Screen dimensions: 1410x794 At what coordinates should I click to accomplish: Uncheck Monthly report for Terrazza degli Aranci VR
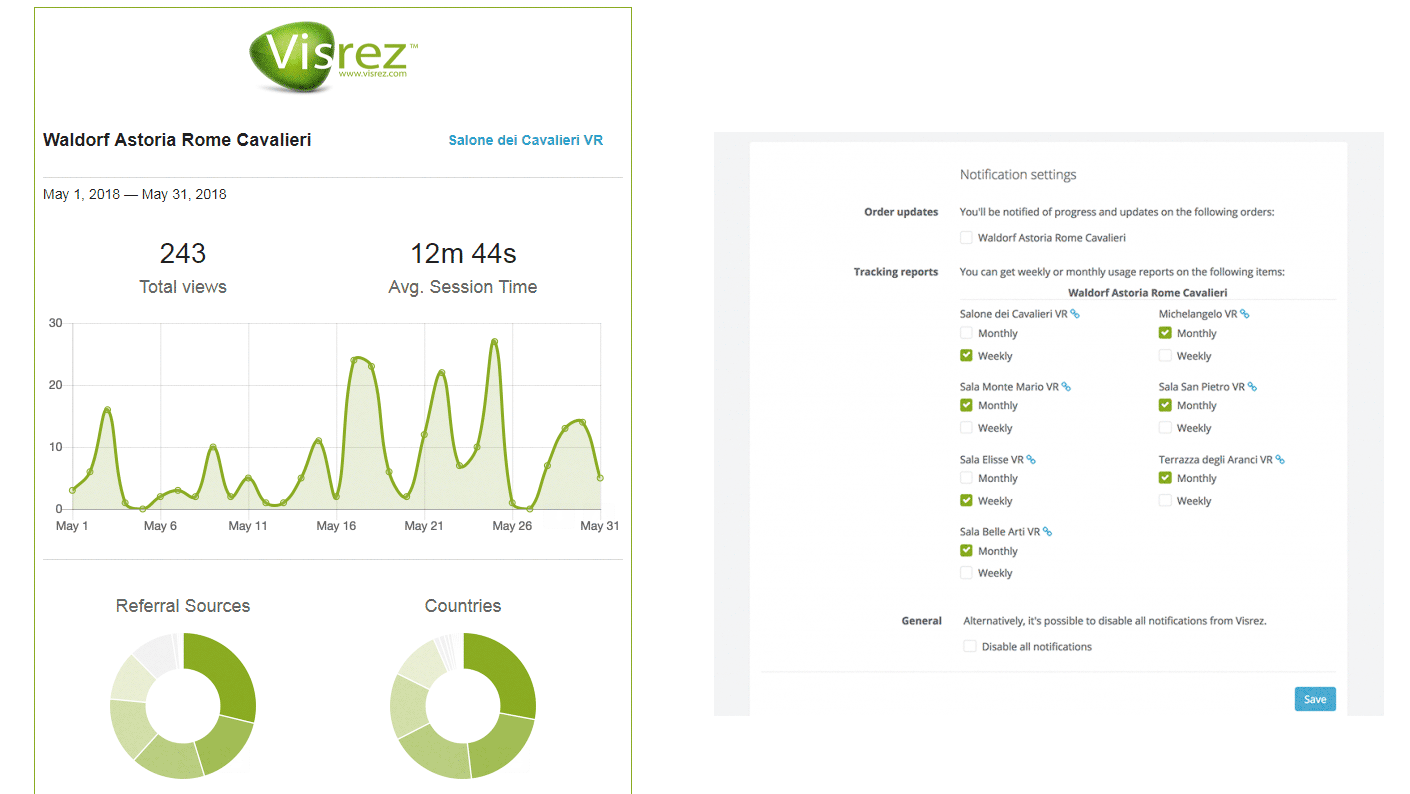(1165, 478)
